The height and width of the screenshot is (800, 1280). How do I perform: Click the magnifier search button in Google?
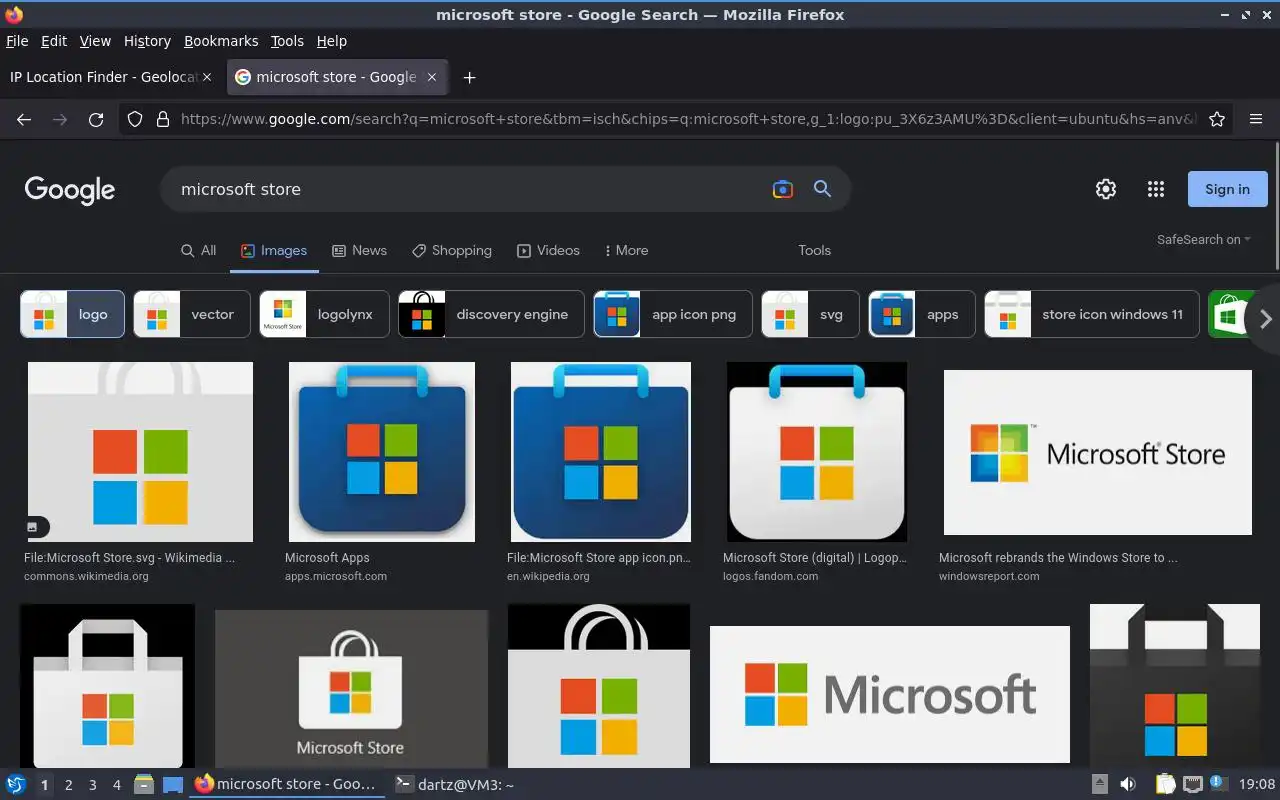click(x=822, y=189)
